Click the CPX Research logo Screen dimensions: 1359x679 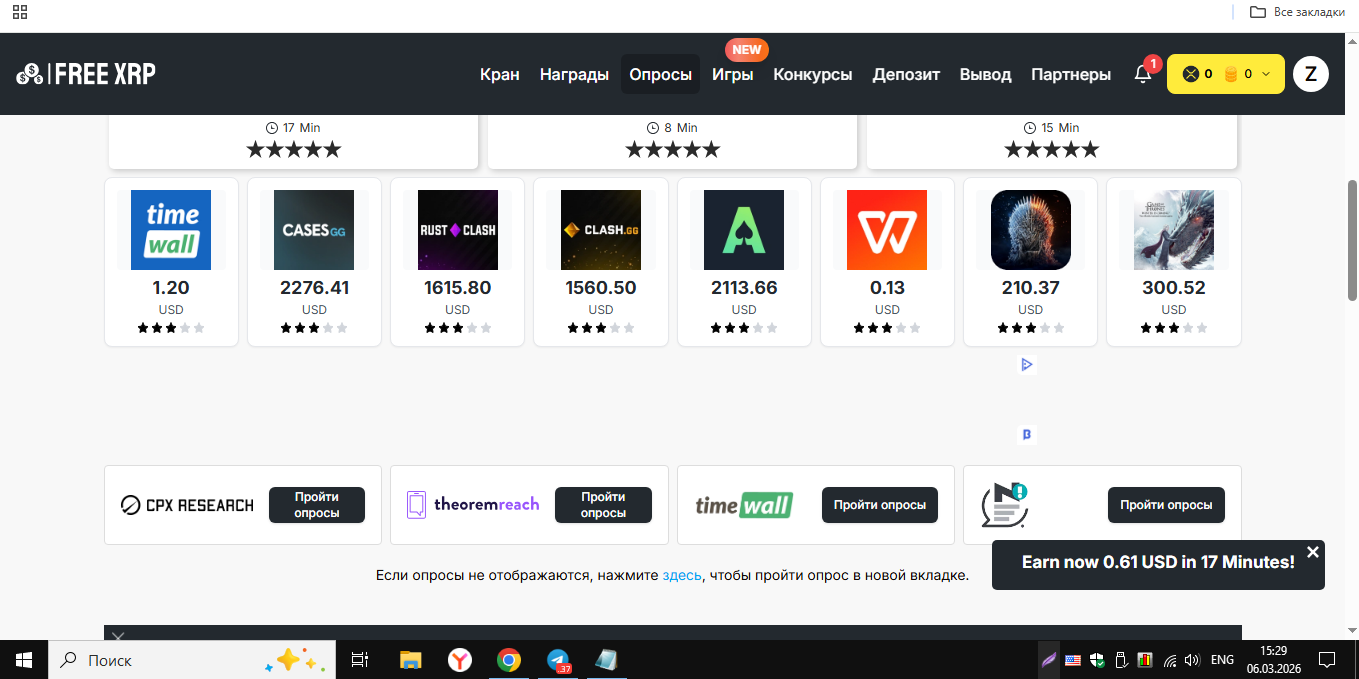point(187,505)
